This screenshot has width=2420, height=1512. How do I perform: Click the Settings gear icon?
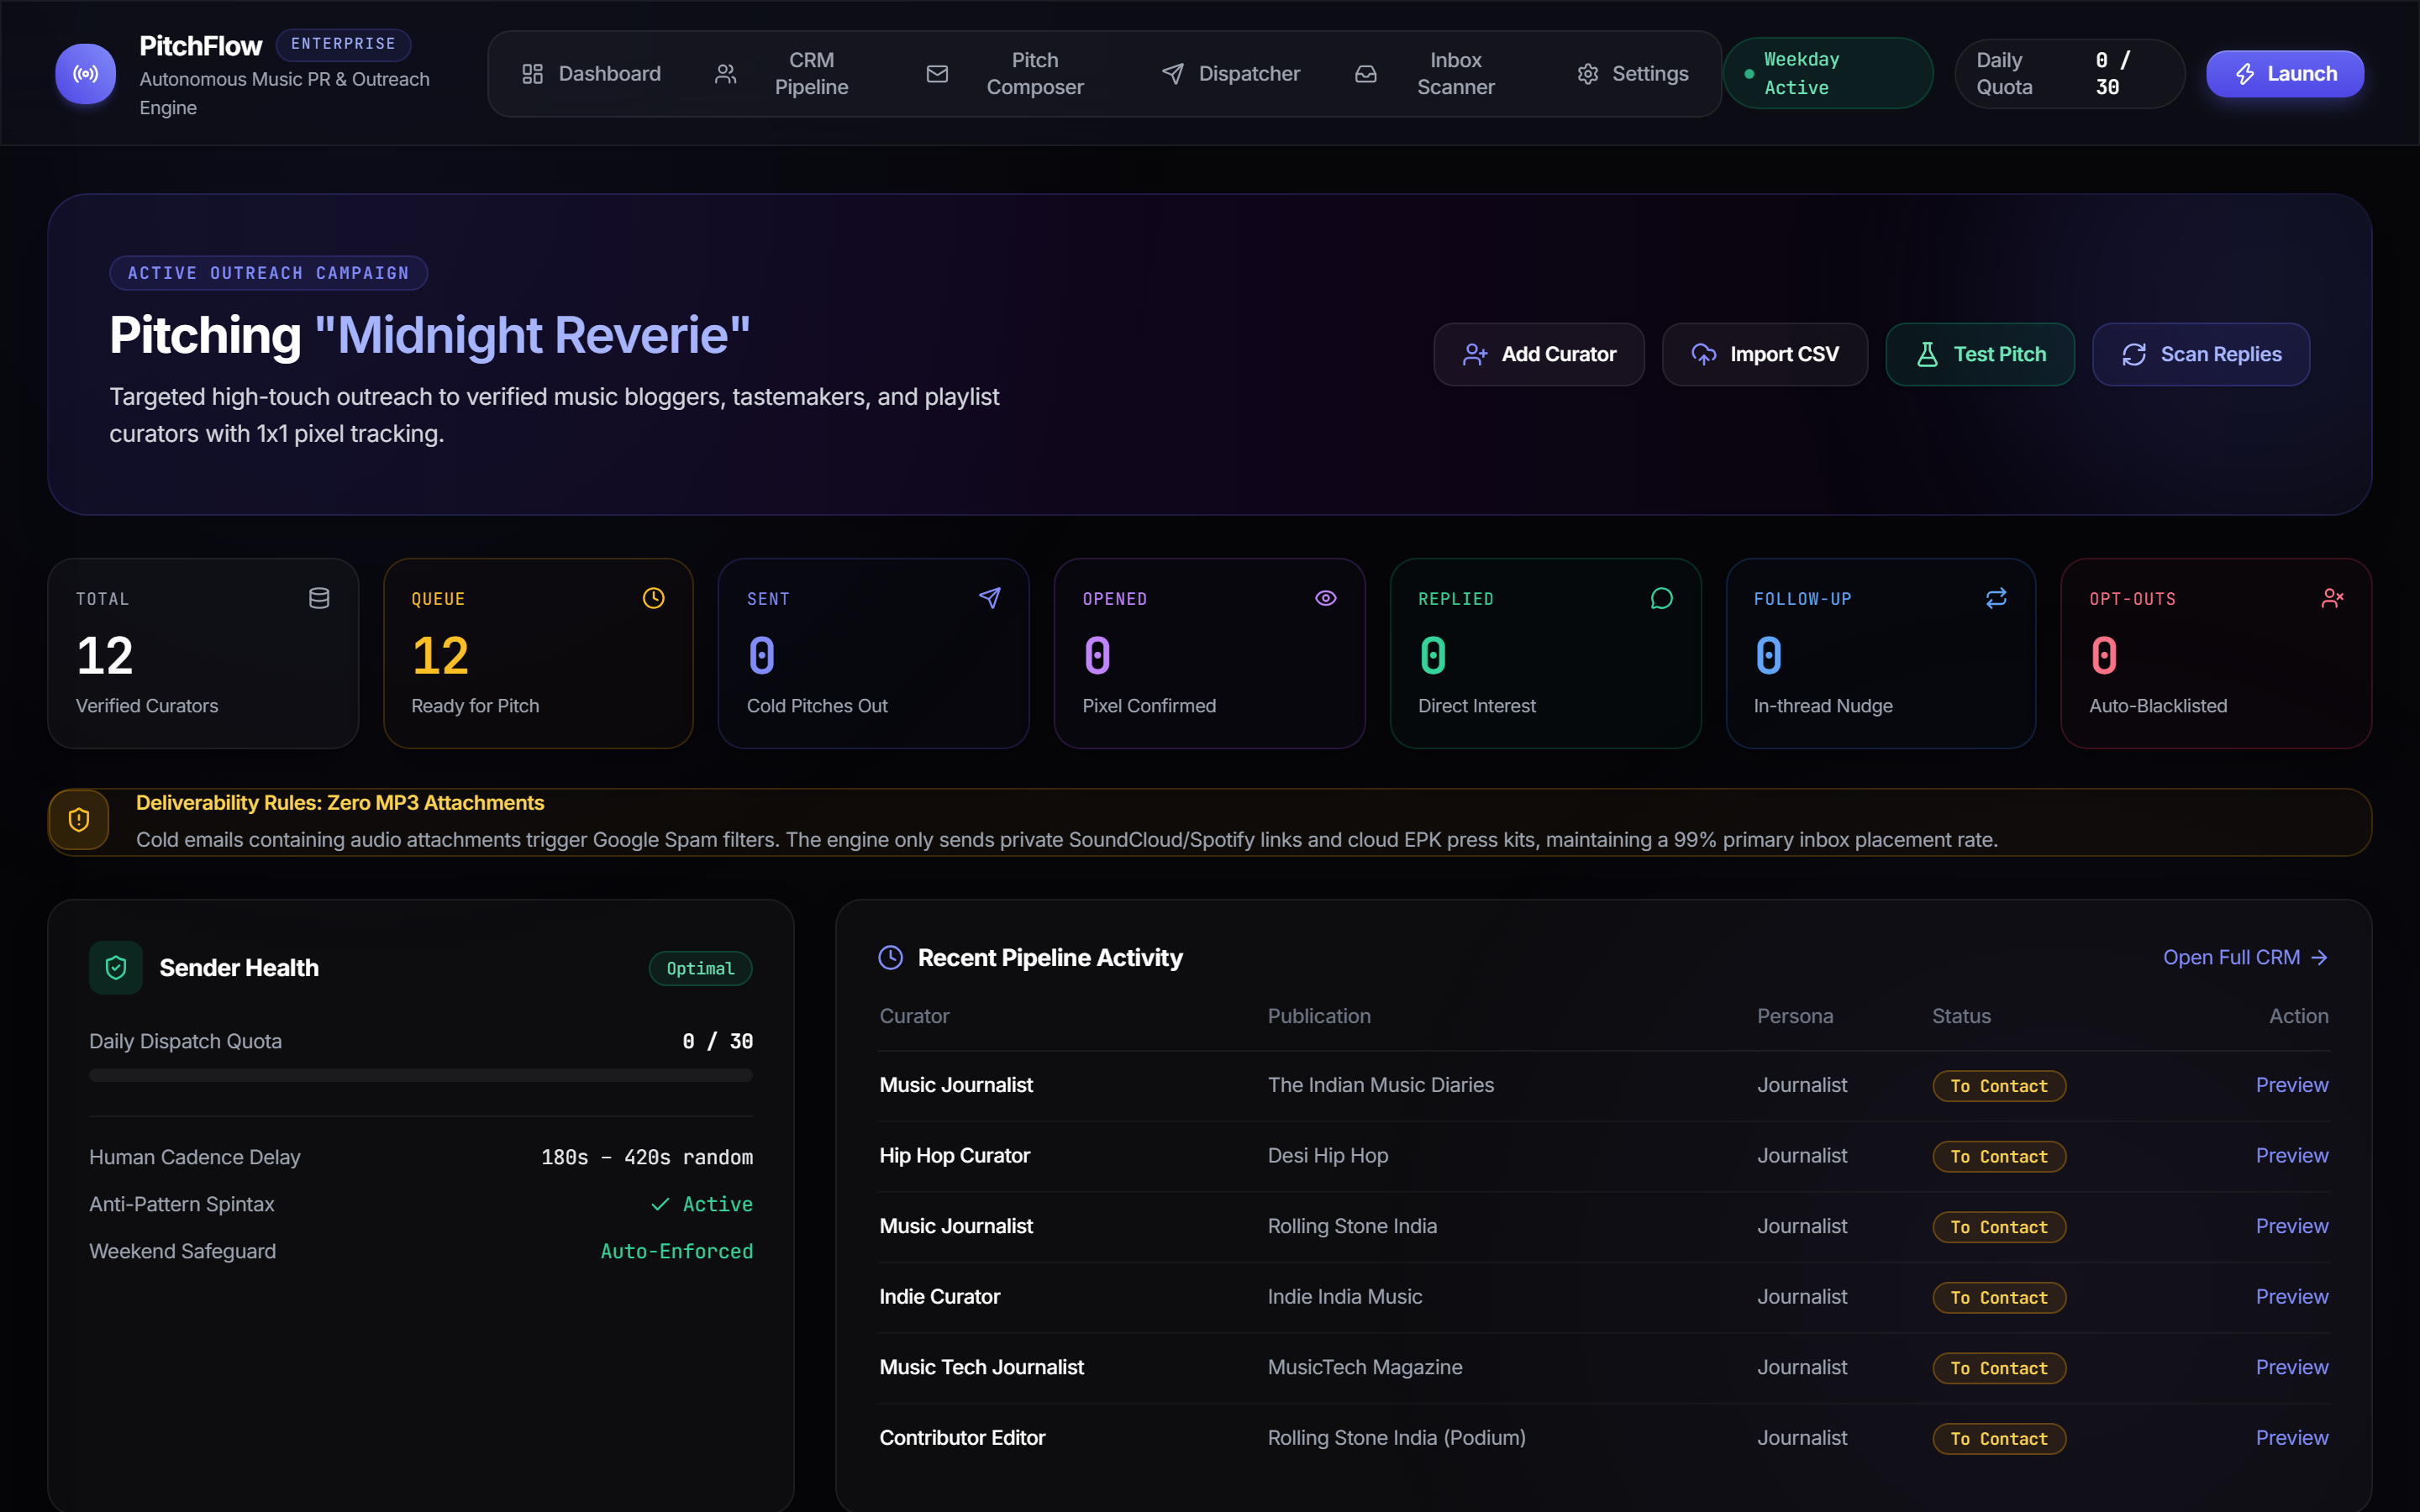1588,74
